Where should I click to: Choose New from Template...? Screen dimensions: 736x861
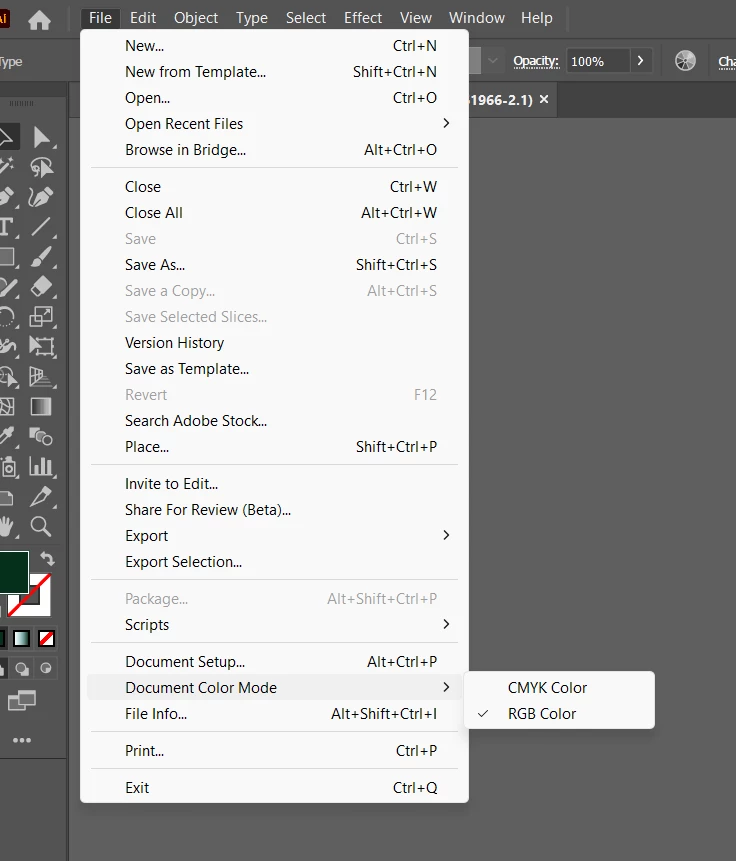[274, 71]
